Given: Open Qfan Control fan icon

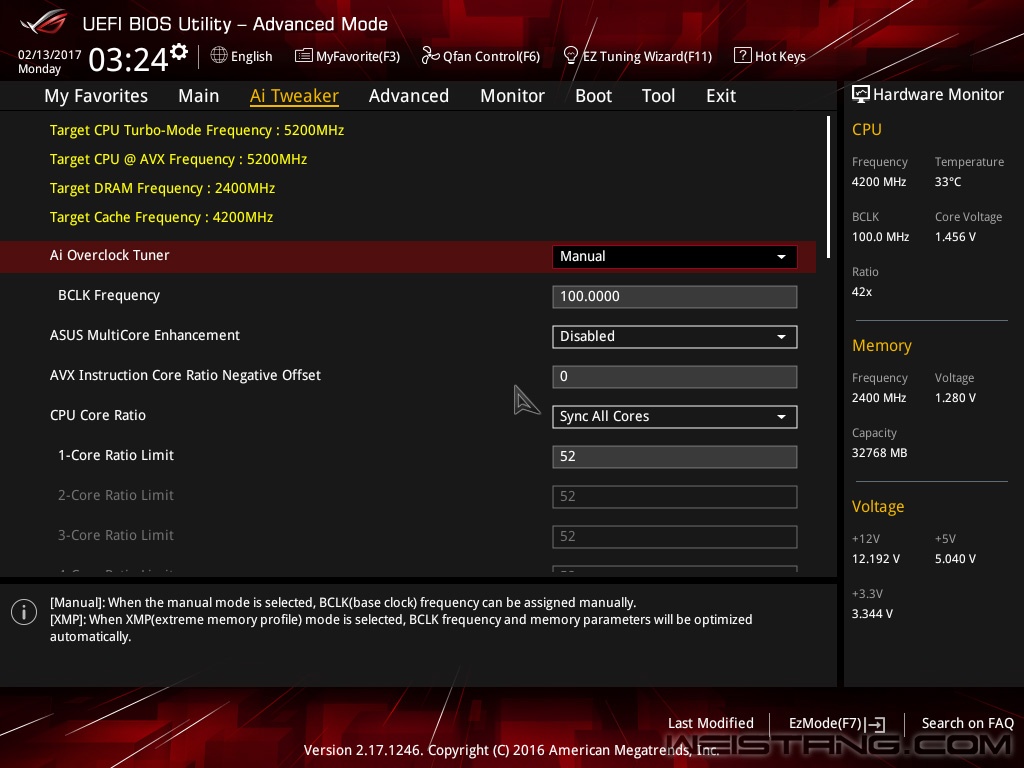Looking at the screenshot, I should click(x=430, y=56).
